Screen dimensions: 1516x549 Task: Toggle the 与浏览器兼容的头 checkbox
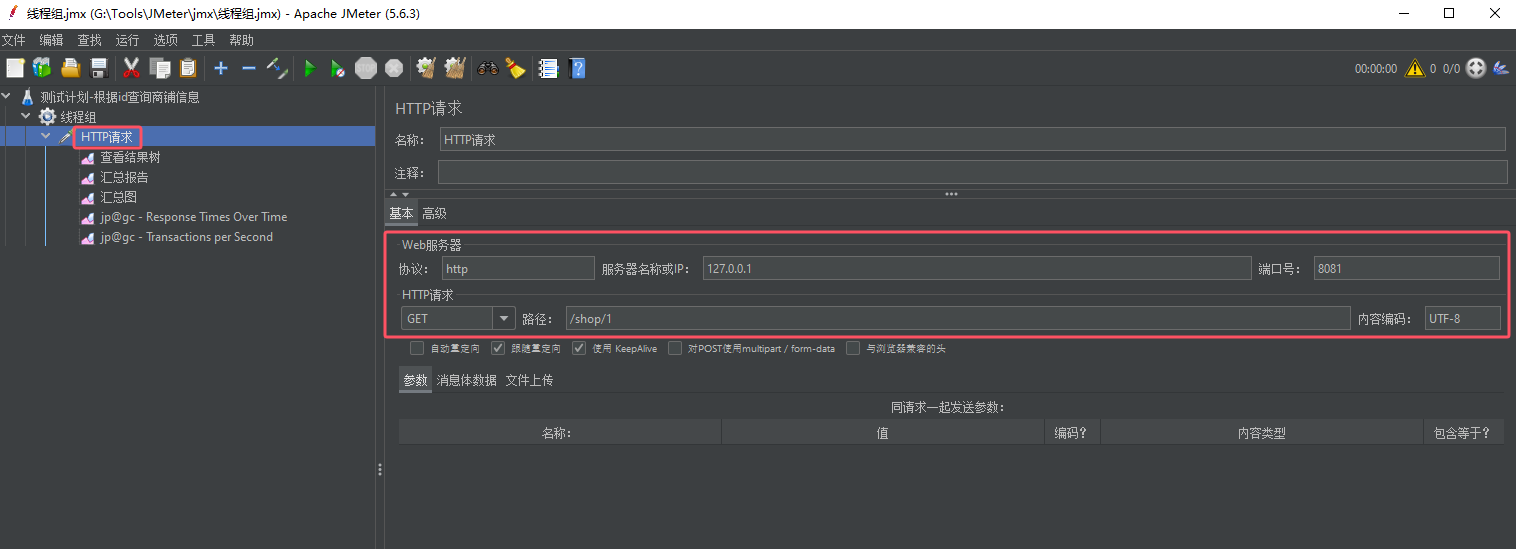[x=853, y=348]
